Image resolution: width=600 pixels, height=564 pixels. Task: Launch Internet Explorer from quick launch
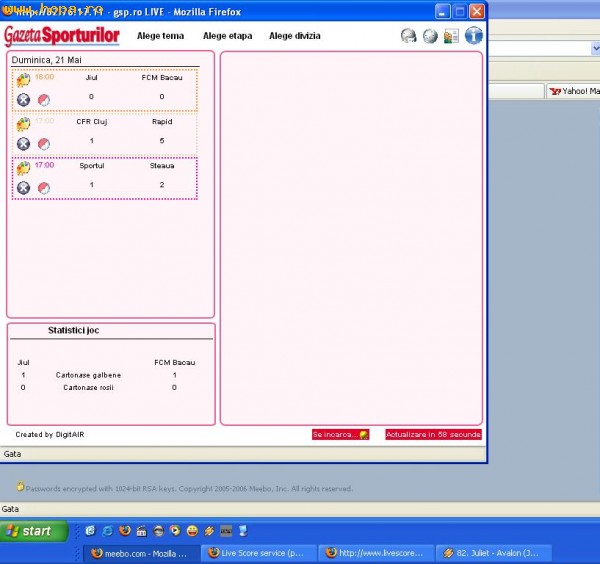[108, 531]
